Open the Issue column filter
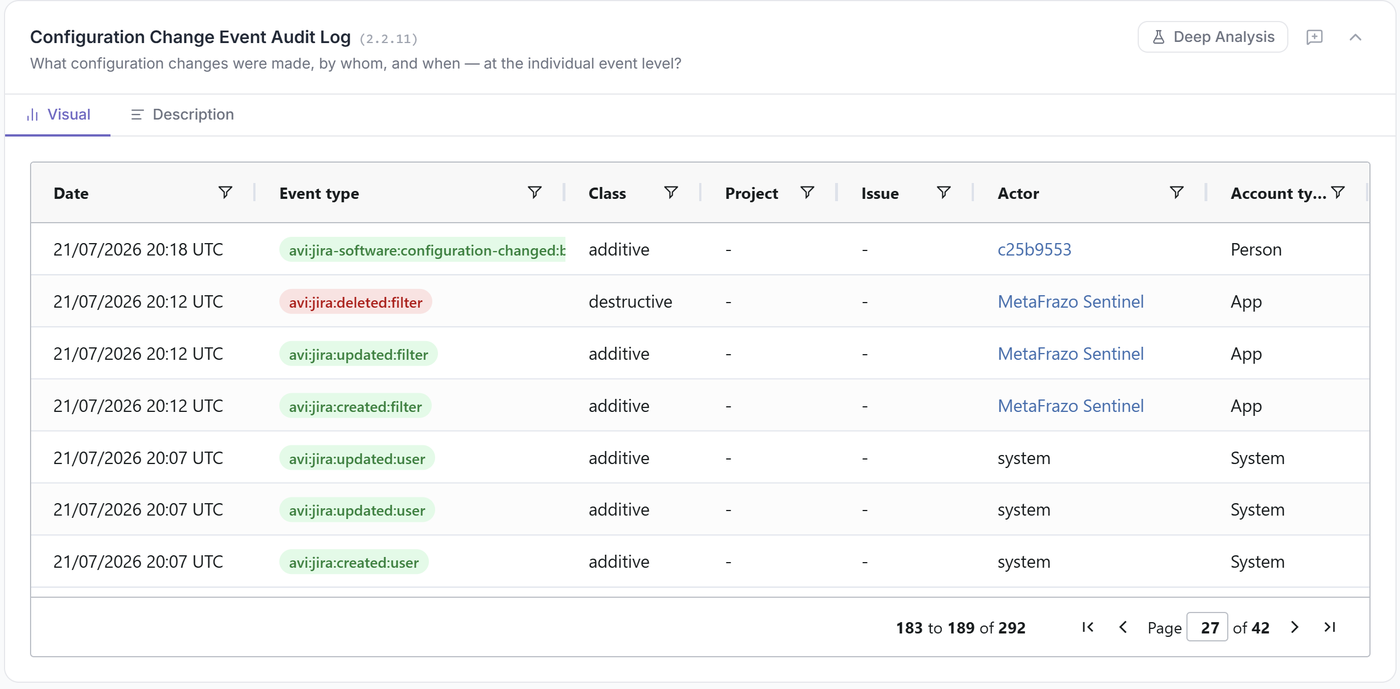Viewport: 1400px width, 689px height. click(943, 192)
